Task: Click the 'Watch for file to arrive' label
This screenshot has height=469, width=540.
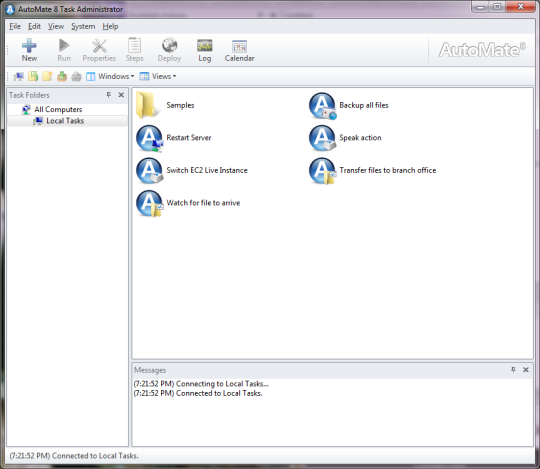Action: (x=203, y=203)
